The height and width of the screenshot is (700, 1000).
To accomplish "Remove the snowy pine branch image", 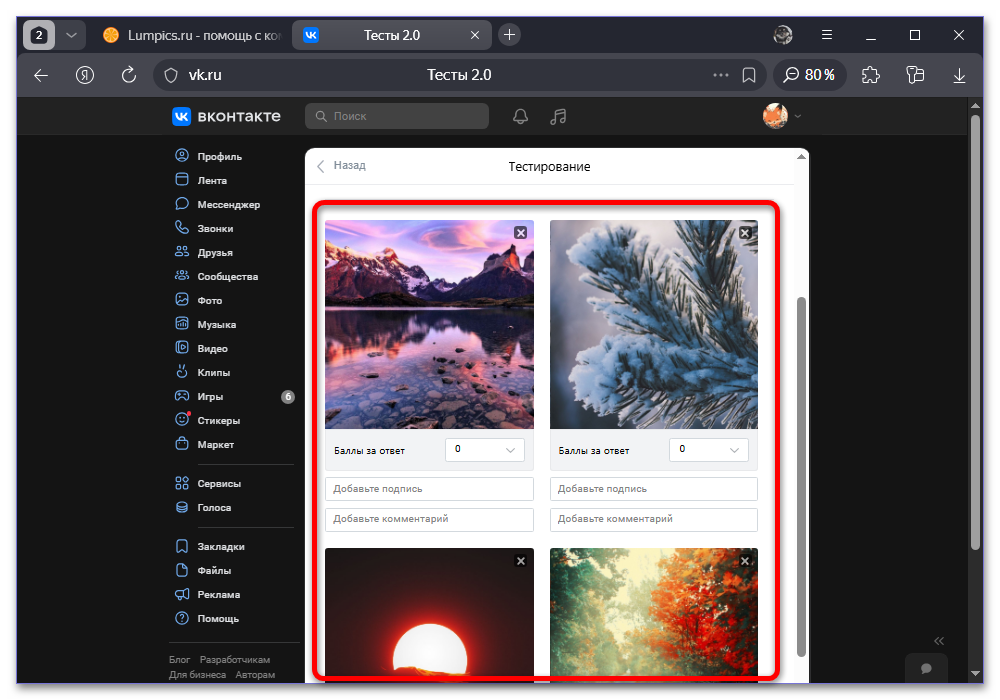I will click(x=745, y=233).
